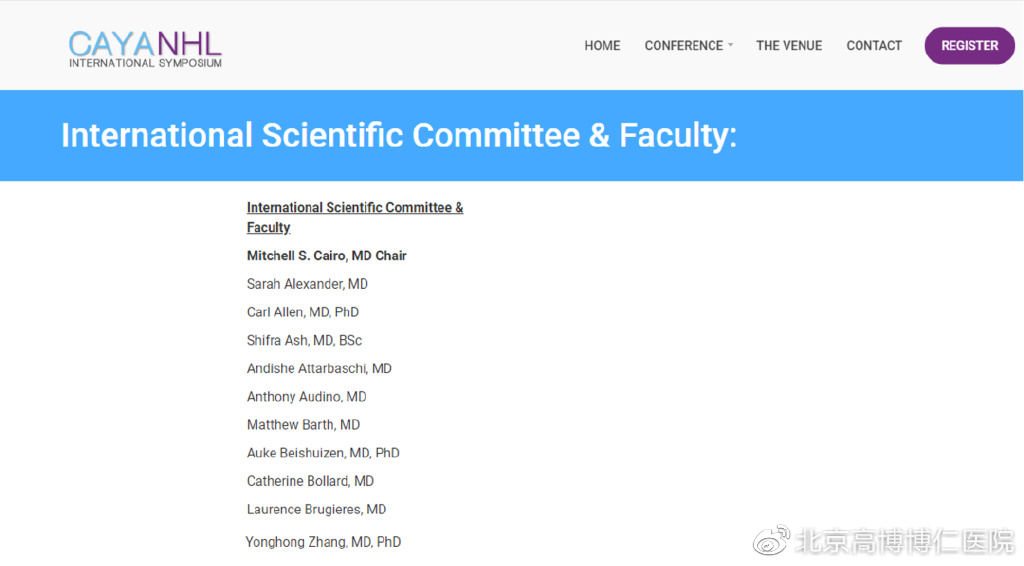Click the name Sarah Alexander, MD

tap(307, 284)
